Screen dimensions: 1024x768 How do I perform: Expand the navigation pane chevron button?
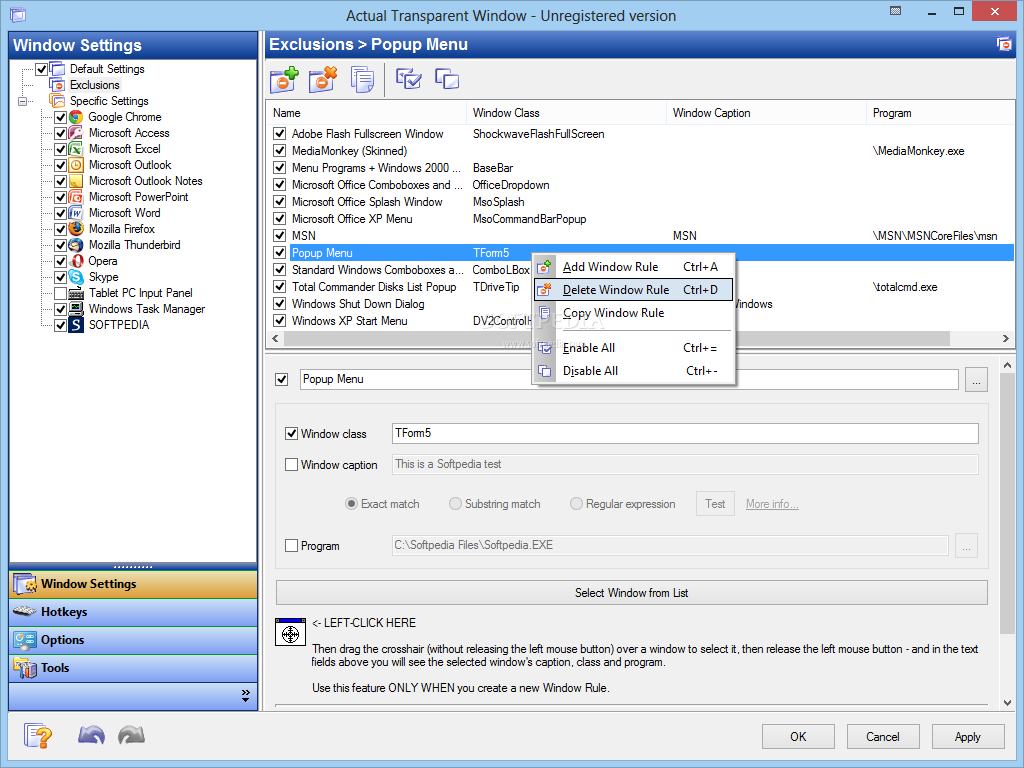[x=246, y=695]
